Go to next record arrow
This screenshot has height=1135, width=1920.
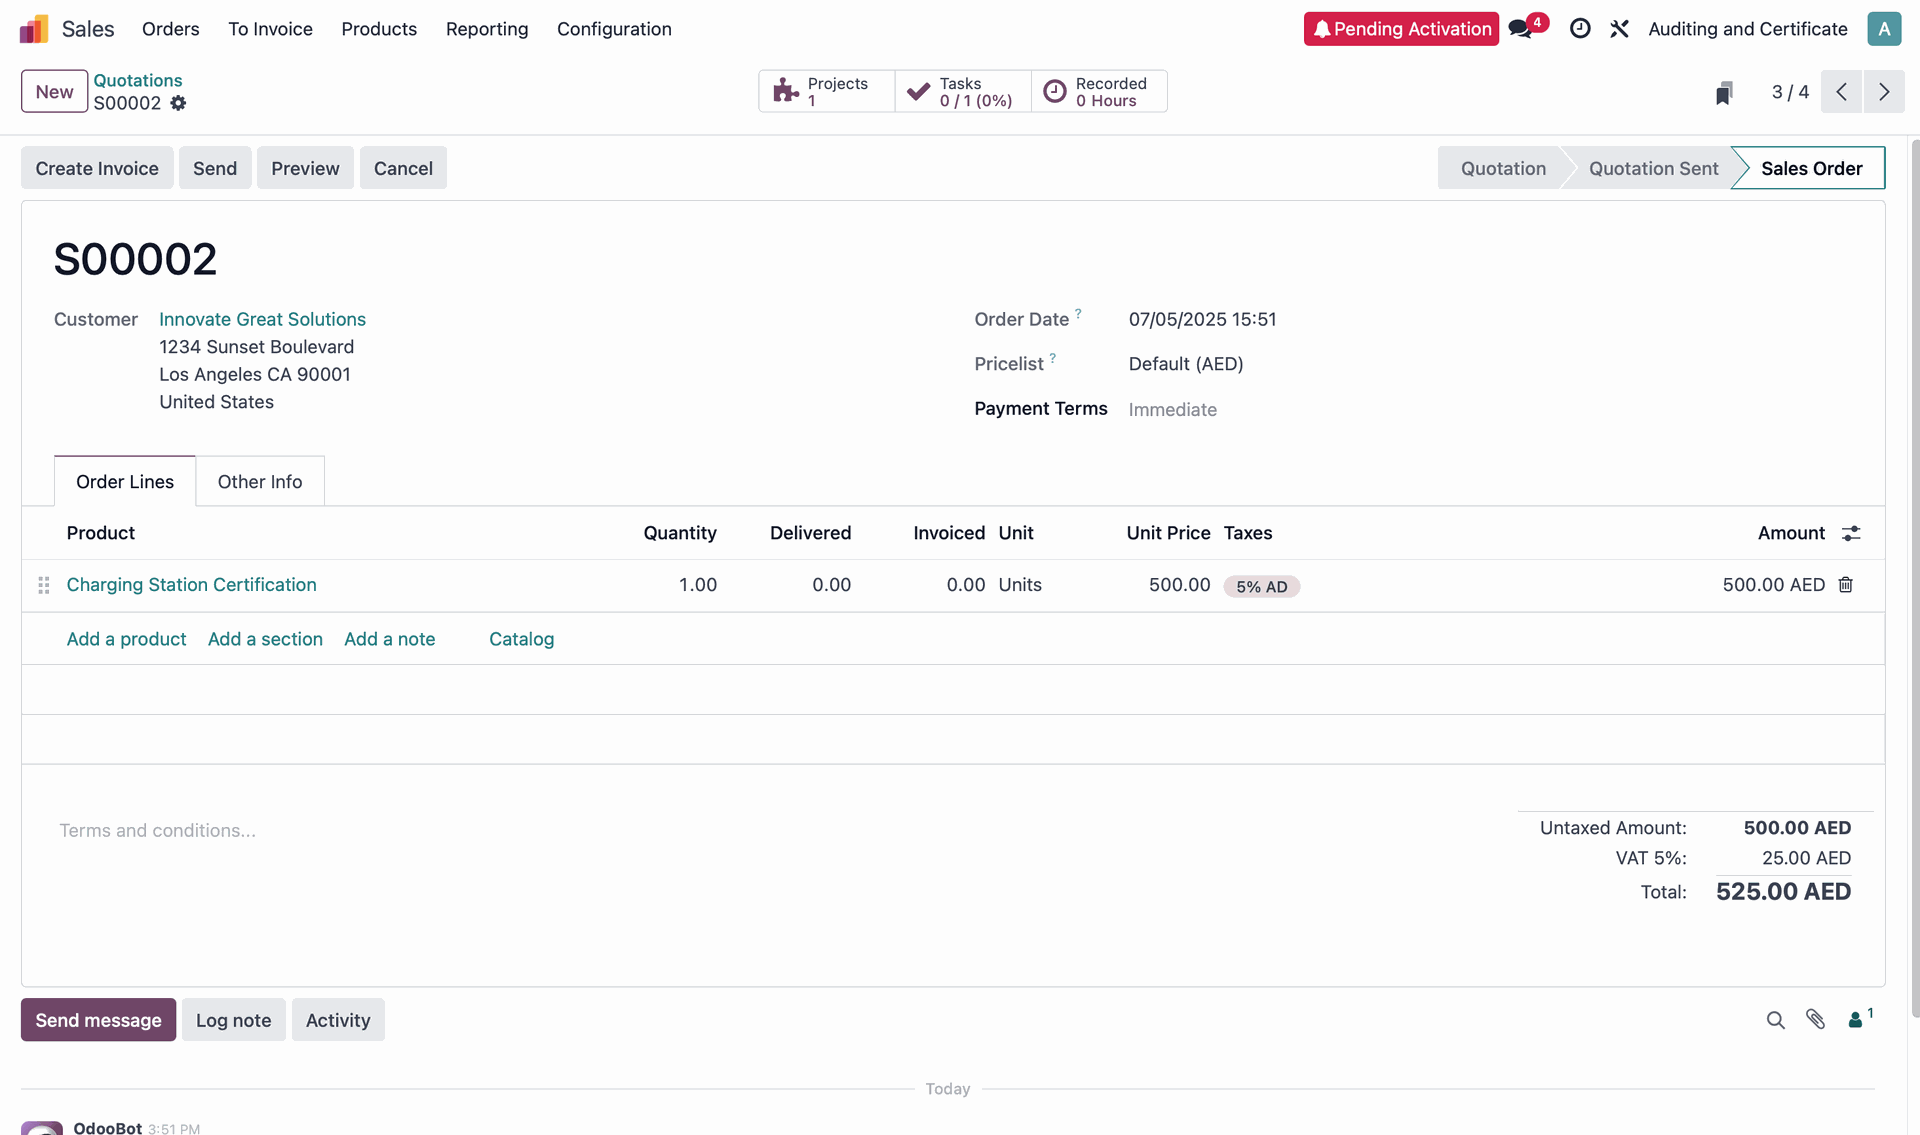coord(1884,92)
